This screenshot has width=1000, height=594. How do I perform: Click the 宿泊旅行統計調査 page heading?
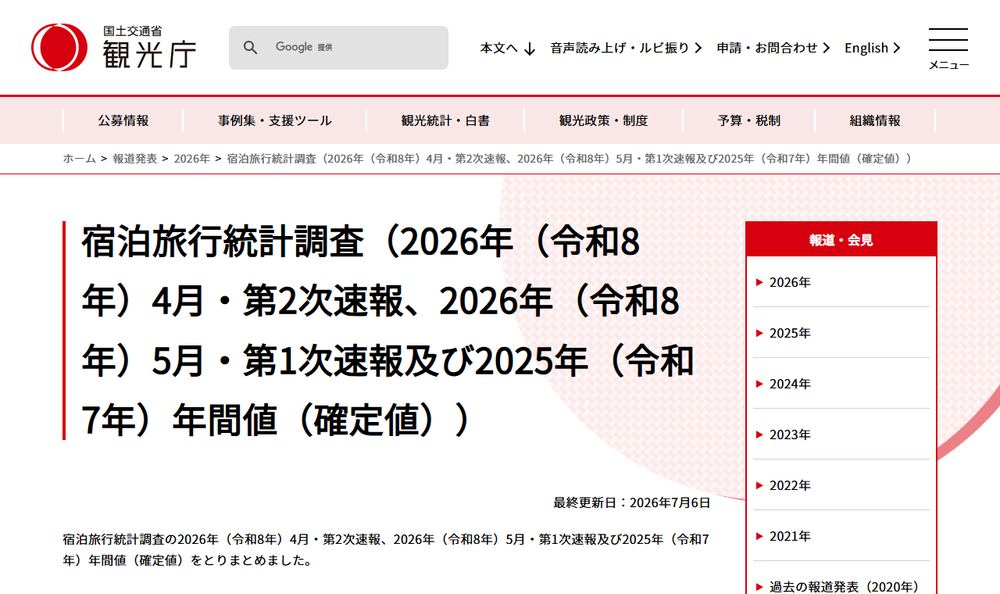coord(387,330)
